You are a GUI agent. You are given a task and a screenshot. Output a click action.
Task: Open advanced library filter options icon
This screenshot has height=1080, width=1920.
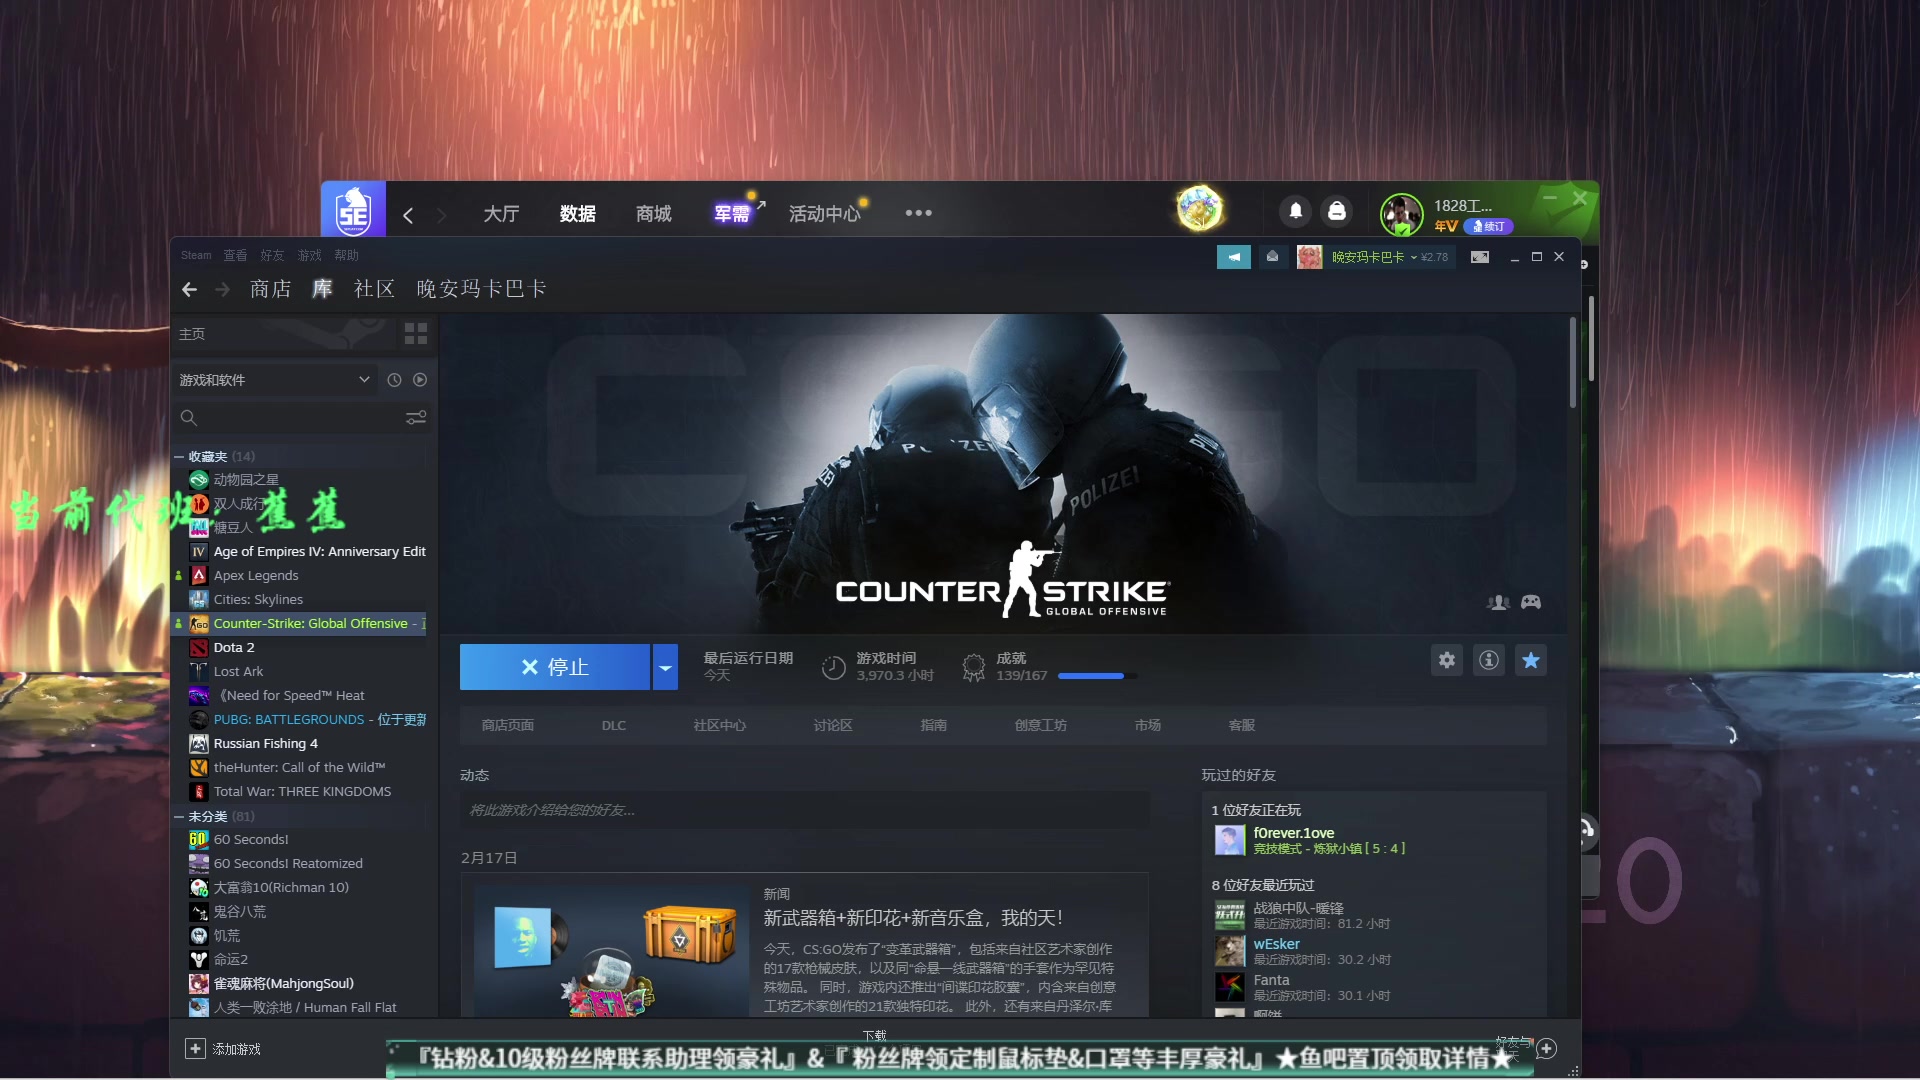click(x=416, y=418)
